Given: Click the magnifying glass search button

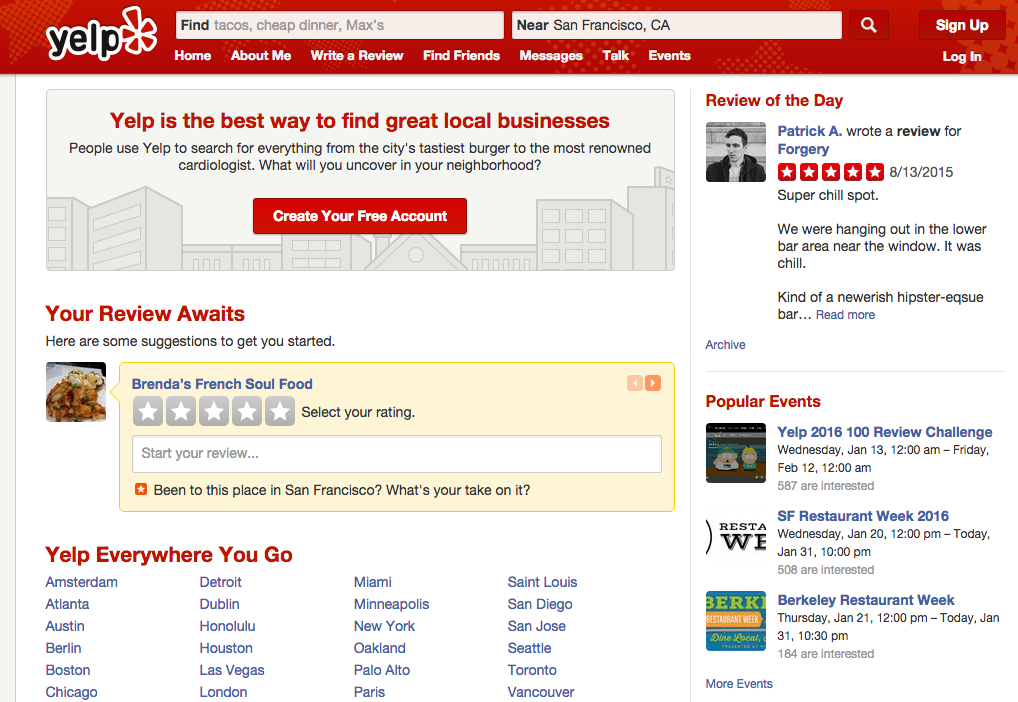Looking at the screenshot, I should (869, 26).
